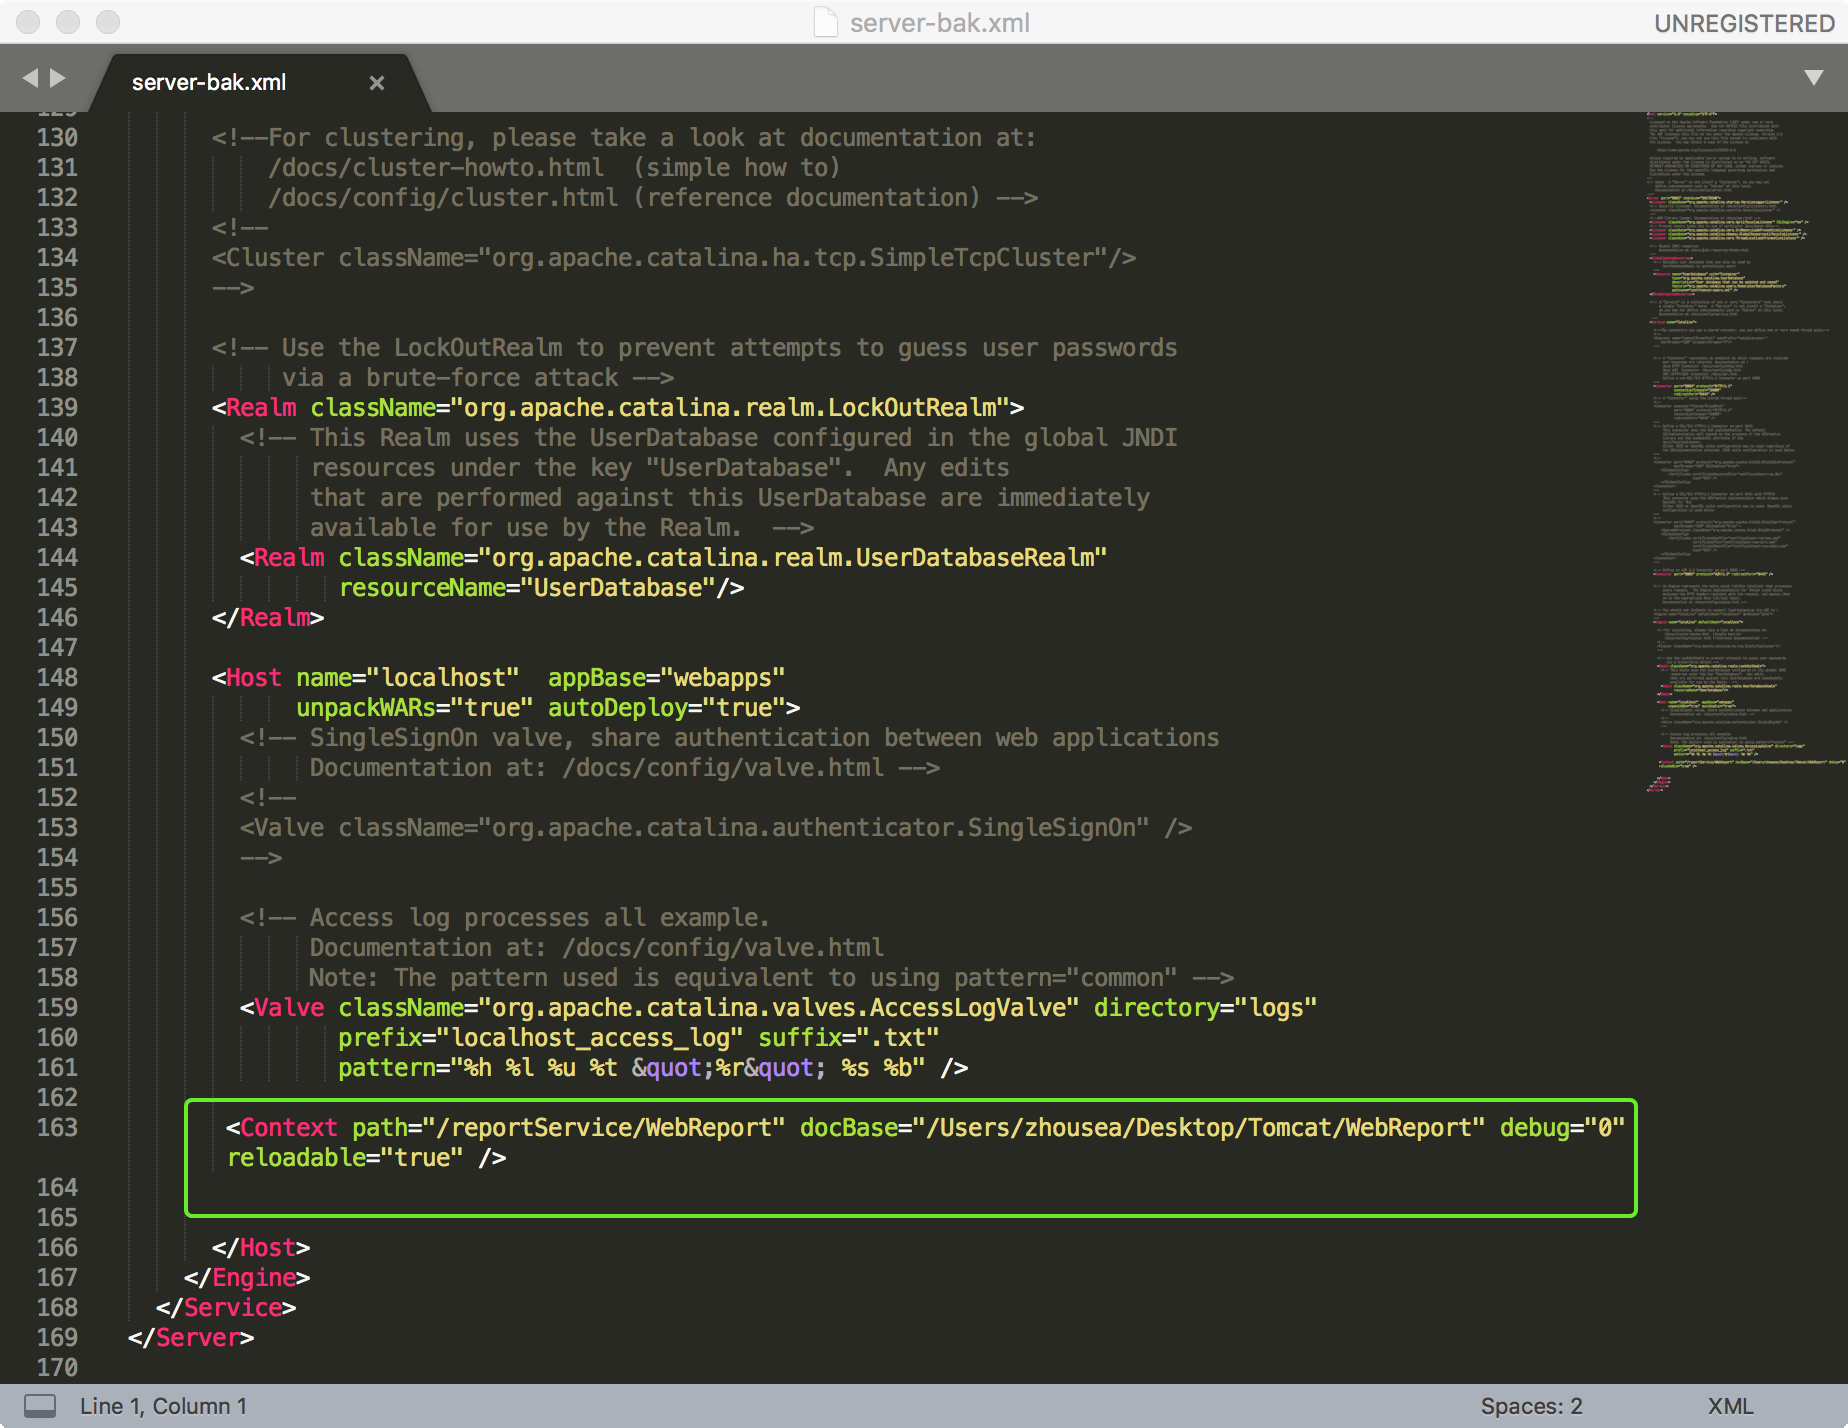Click line number 148 in the gutter
1848x1428 pixels.
(x=57, y=678)
